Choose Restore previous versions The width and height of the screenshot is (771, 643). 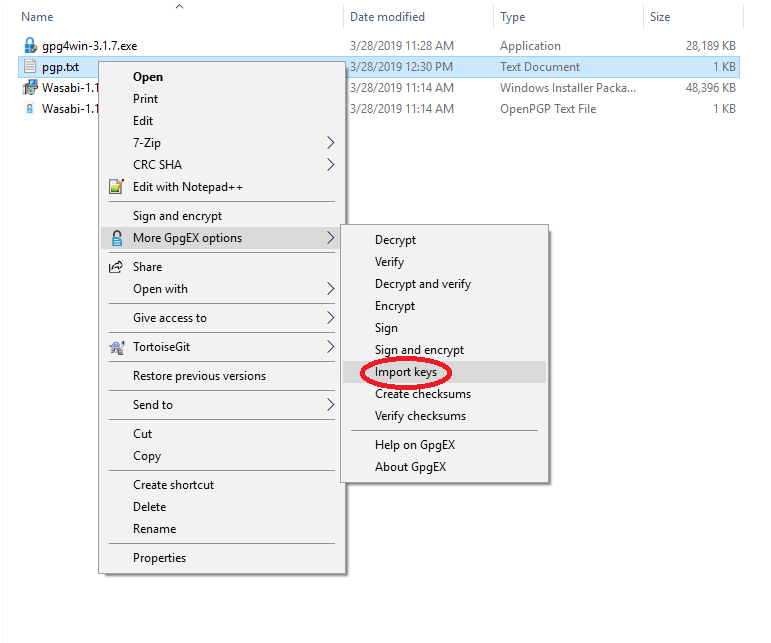coord(199,376)
